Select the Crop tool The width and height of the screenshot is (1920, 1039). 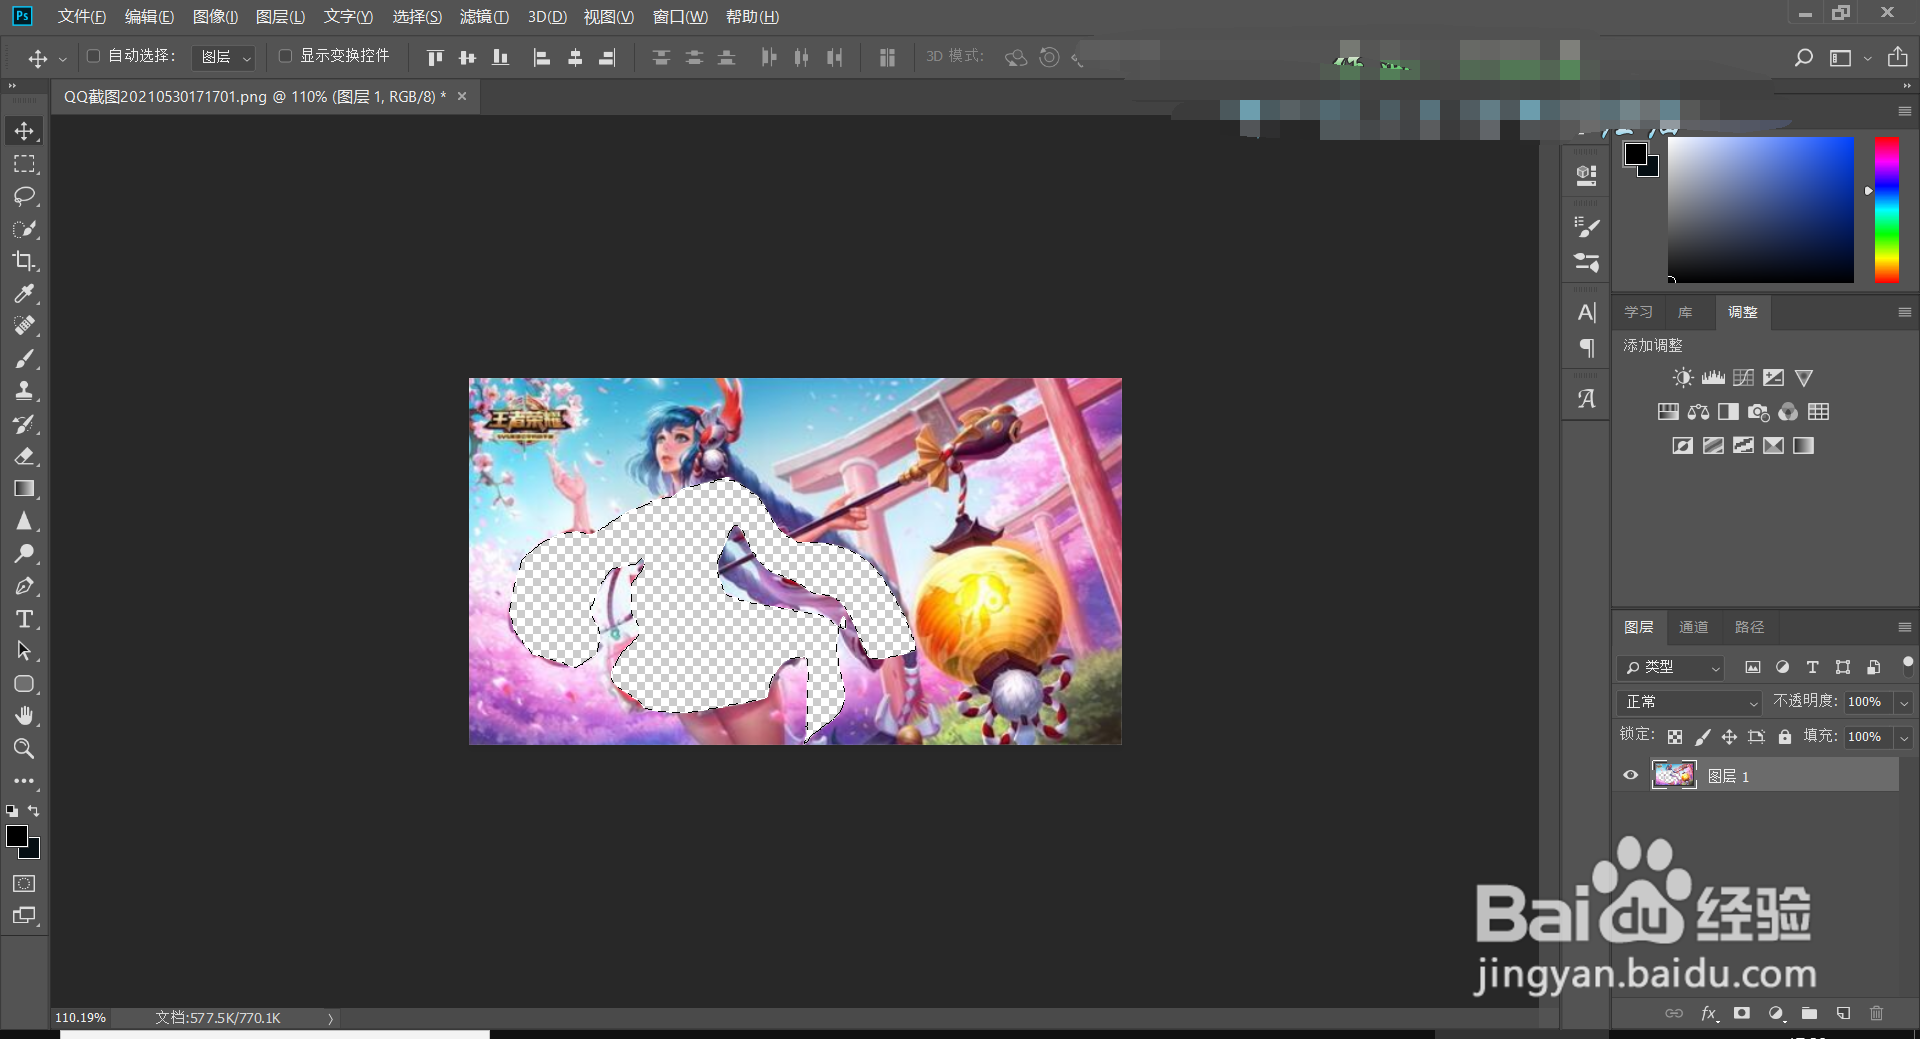coord(24,261)
